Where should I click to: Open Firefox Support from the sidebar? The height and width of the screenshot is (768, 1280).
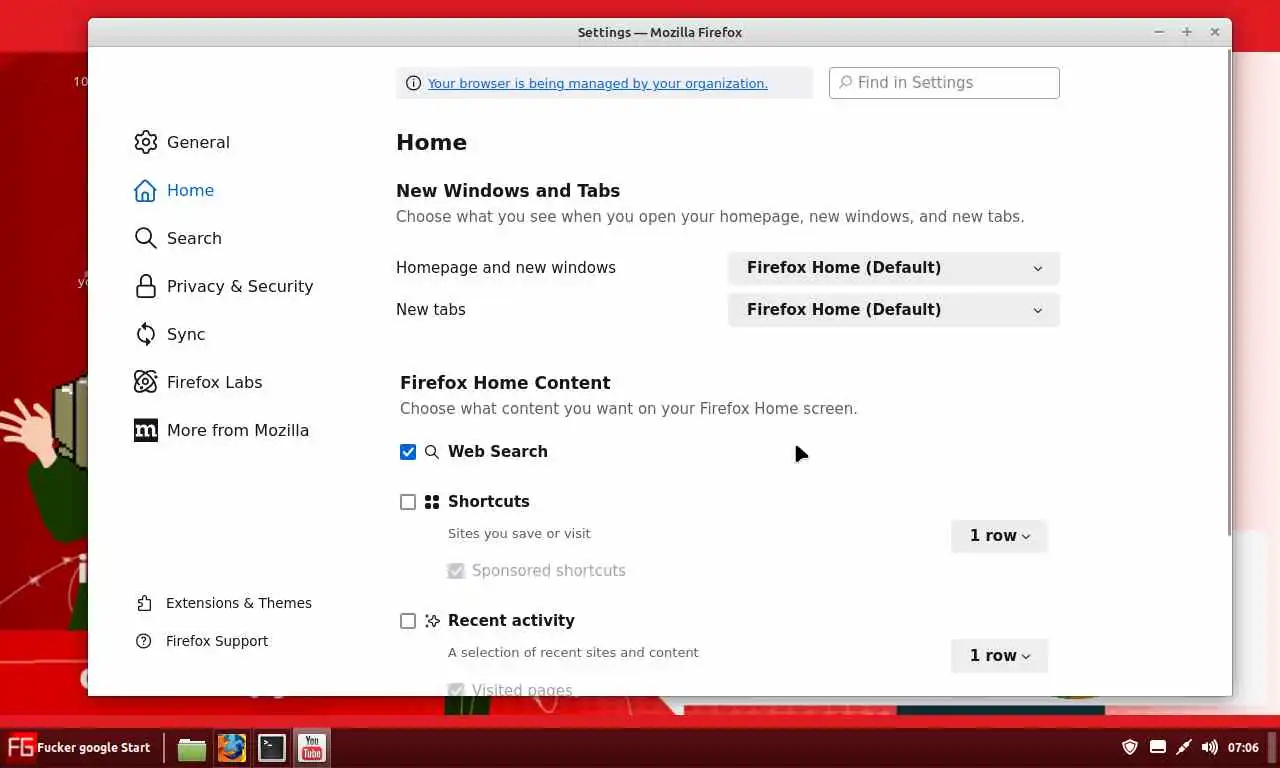click(202, 641)
